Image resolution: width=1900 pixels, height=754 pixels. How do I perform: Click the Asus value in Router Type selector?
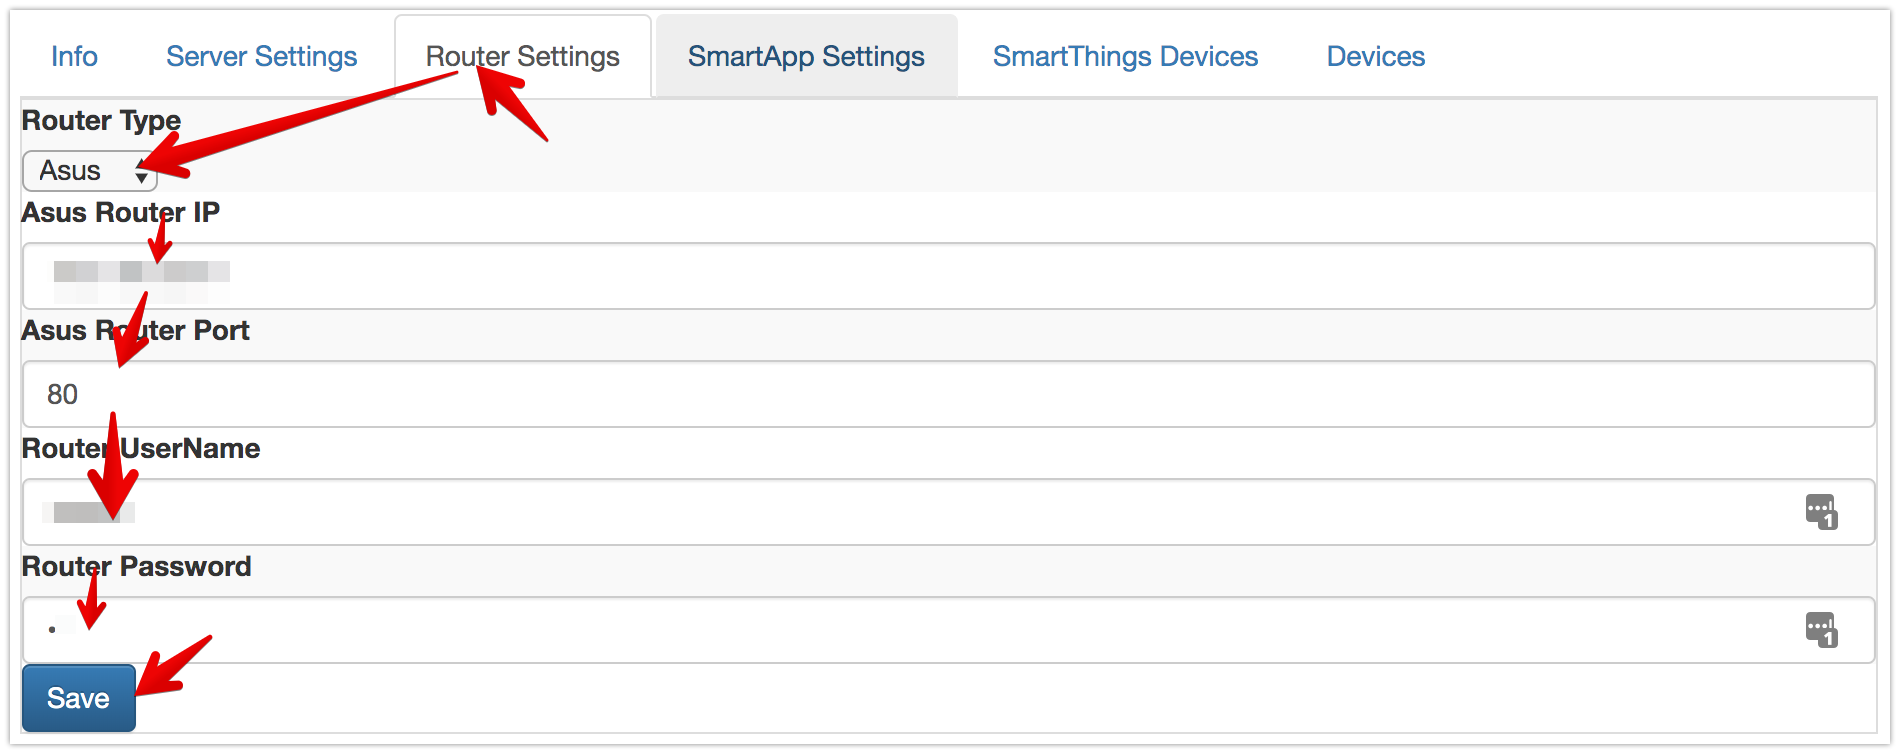(x=72, y=171)
